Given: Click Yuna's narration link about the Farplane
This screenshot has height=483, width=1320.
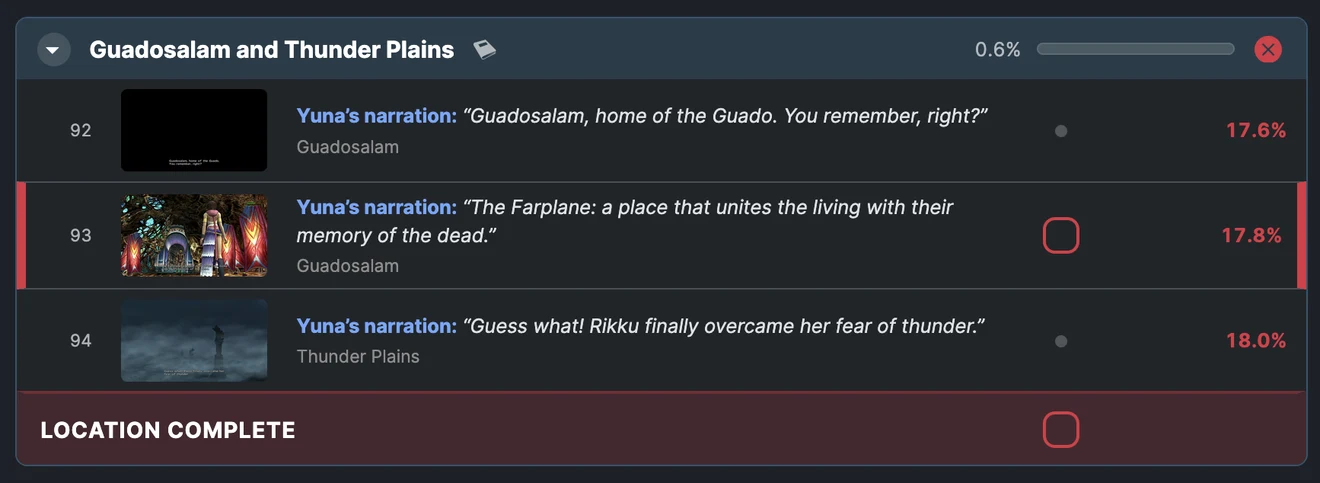Looking at the screenshot, I should coord(377,207).
